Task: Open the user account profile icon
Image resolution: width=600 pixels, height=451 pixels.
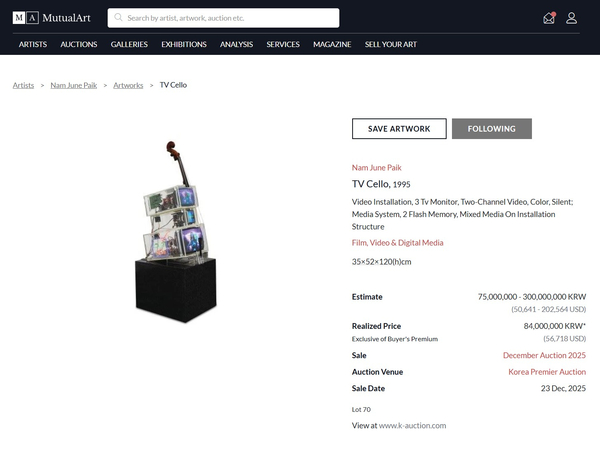Action: tap(571, 18)
